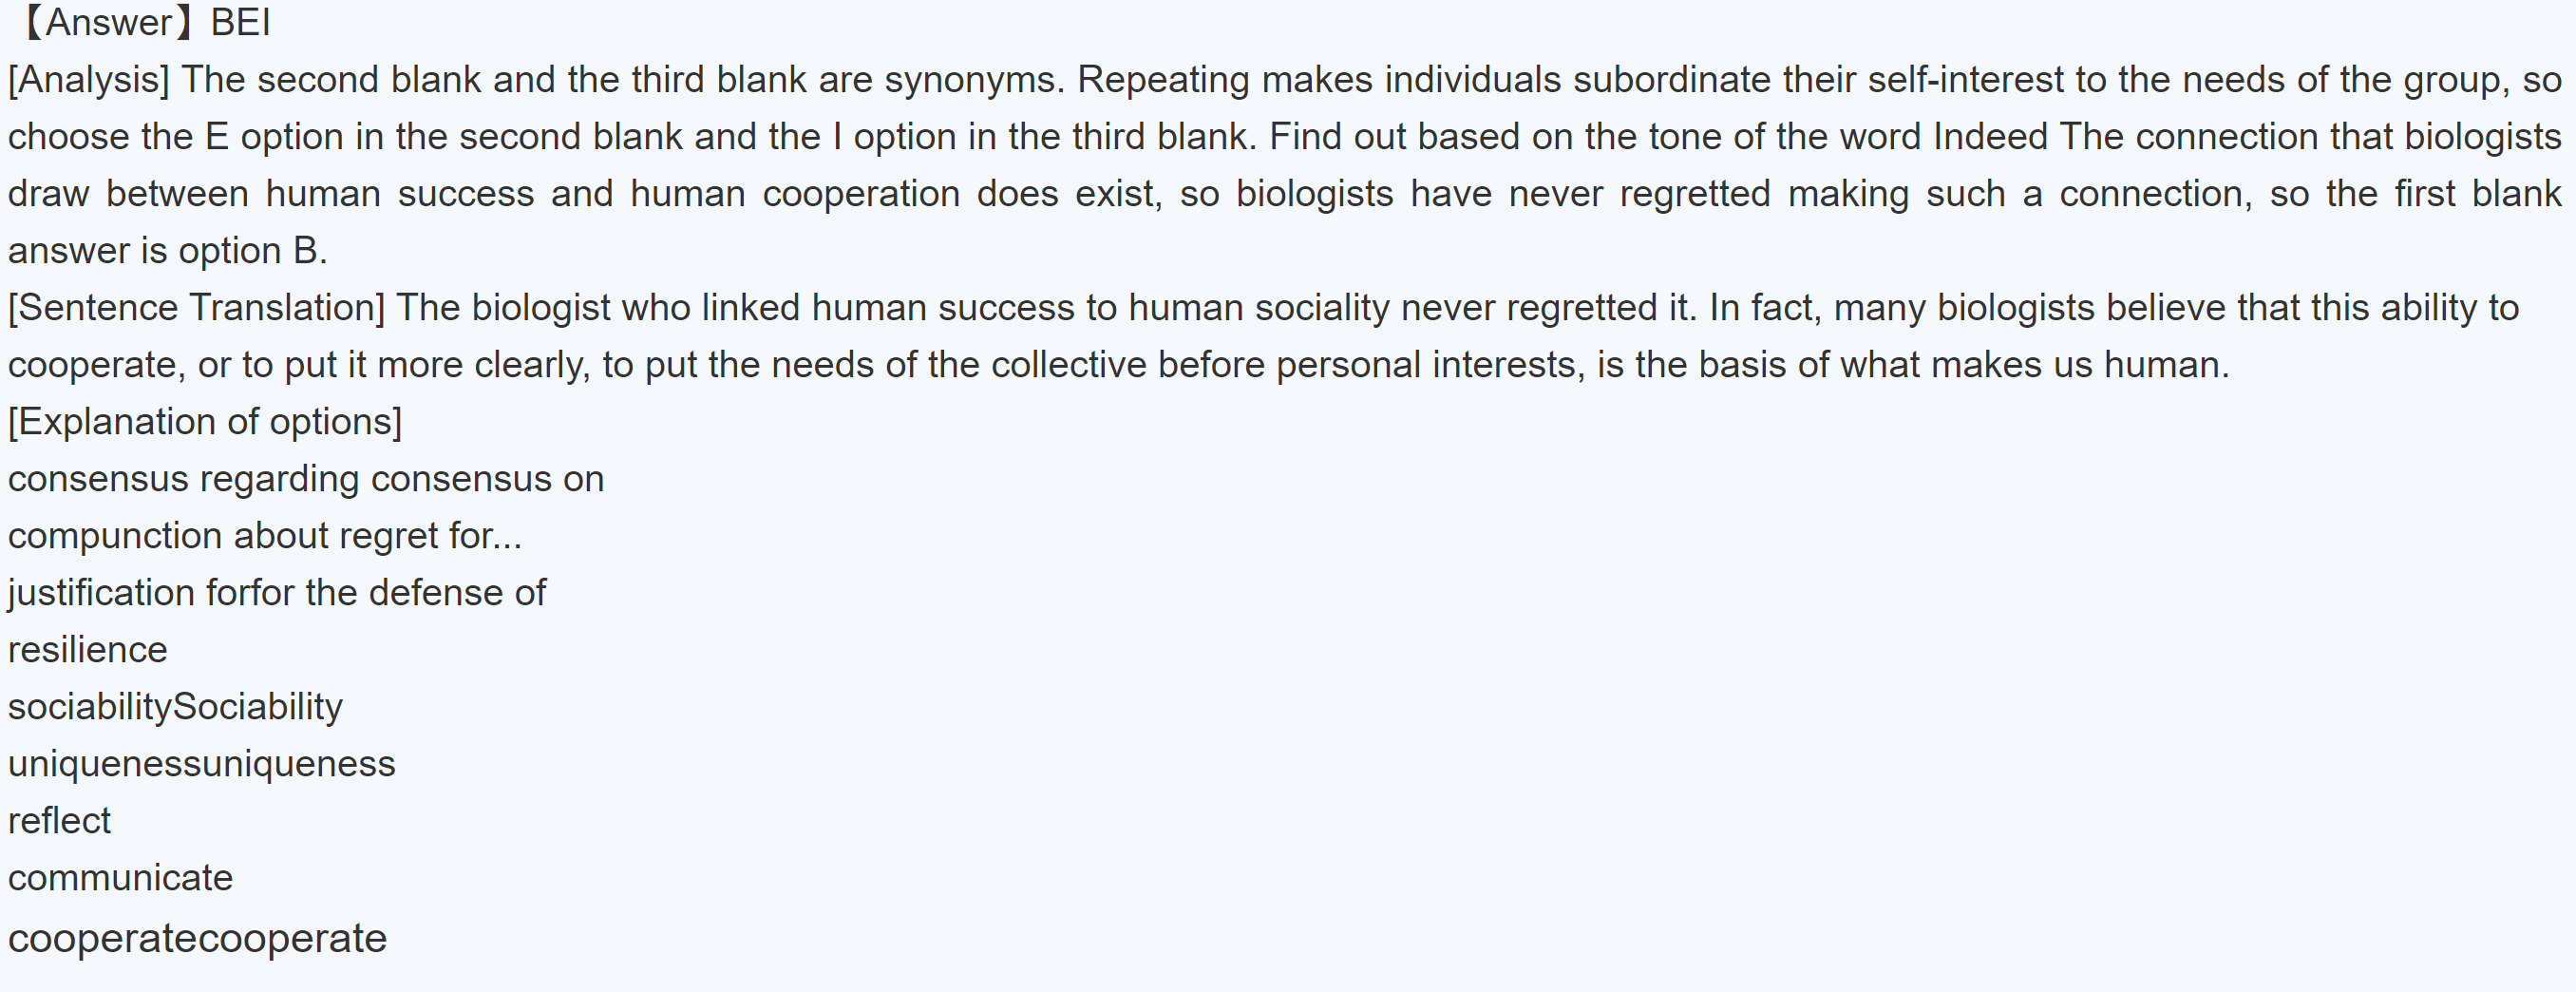
Task: Click the "[Analysis]" heading label
Action: pos(89,80)
